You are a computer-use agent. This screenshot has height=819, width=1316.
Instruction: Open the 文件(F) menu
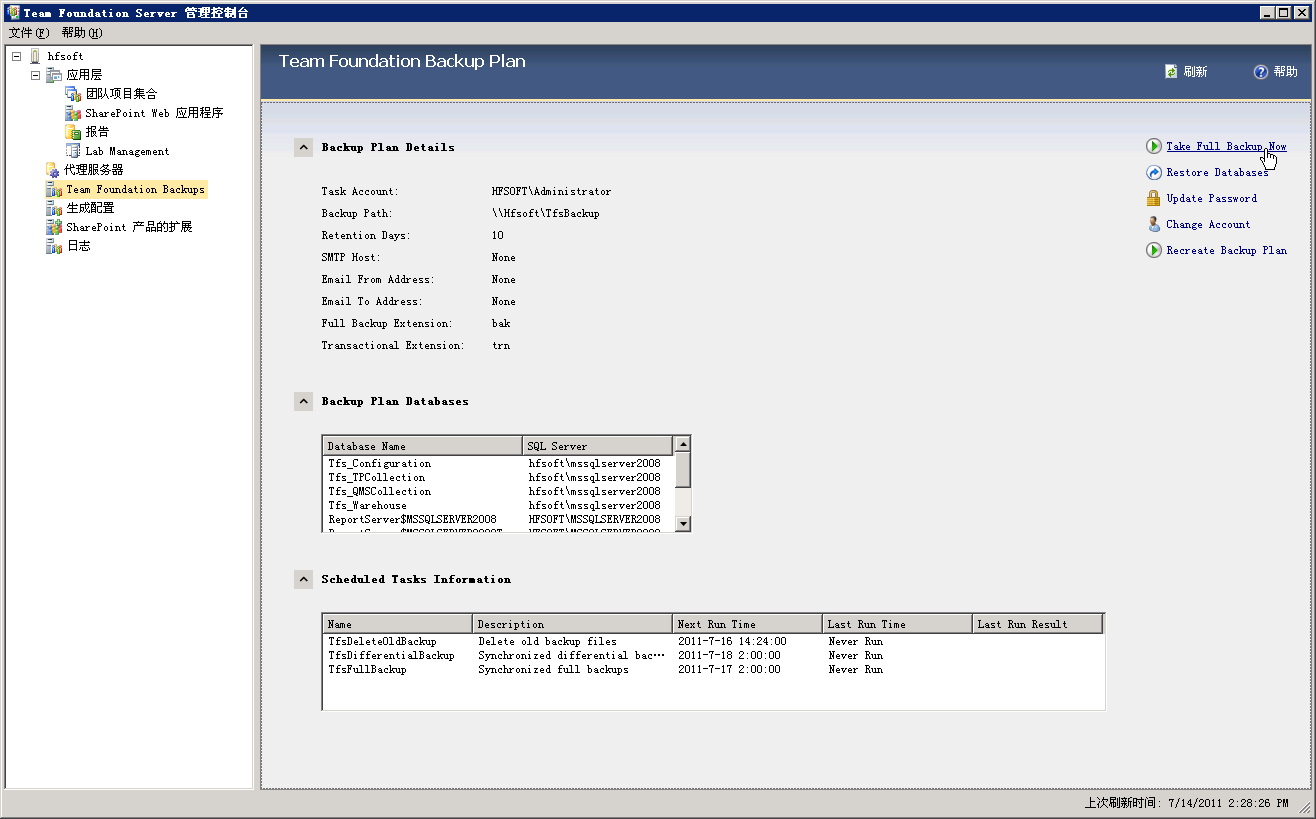click(x=28, y=33)
